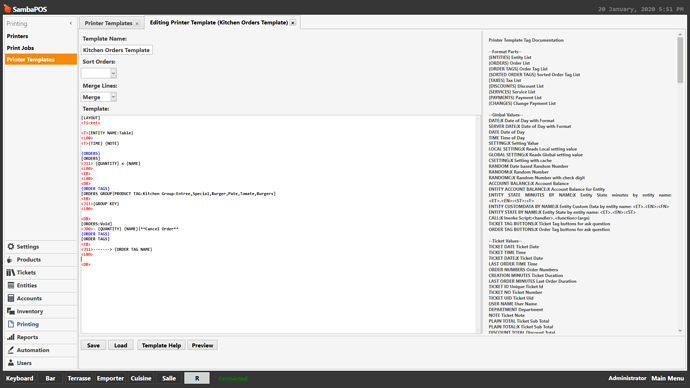Select the Terrasse department button
Viewport: 690px width, 388px height.
pyautogui.click(x=79, y=378)
